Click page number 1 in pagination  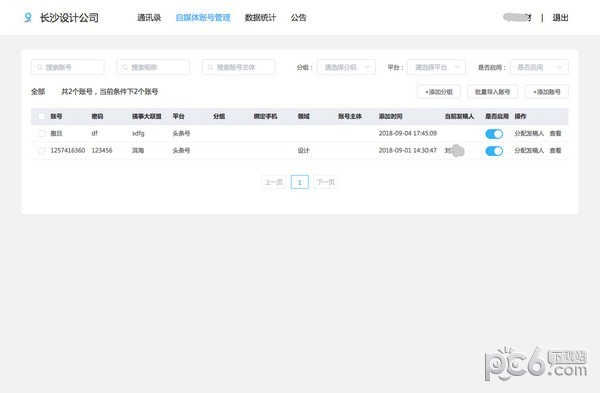300,182
